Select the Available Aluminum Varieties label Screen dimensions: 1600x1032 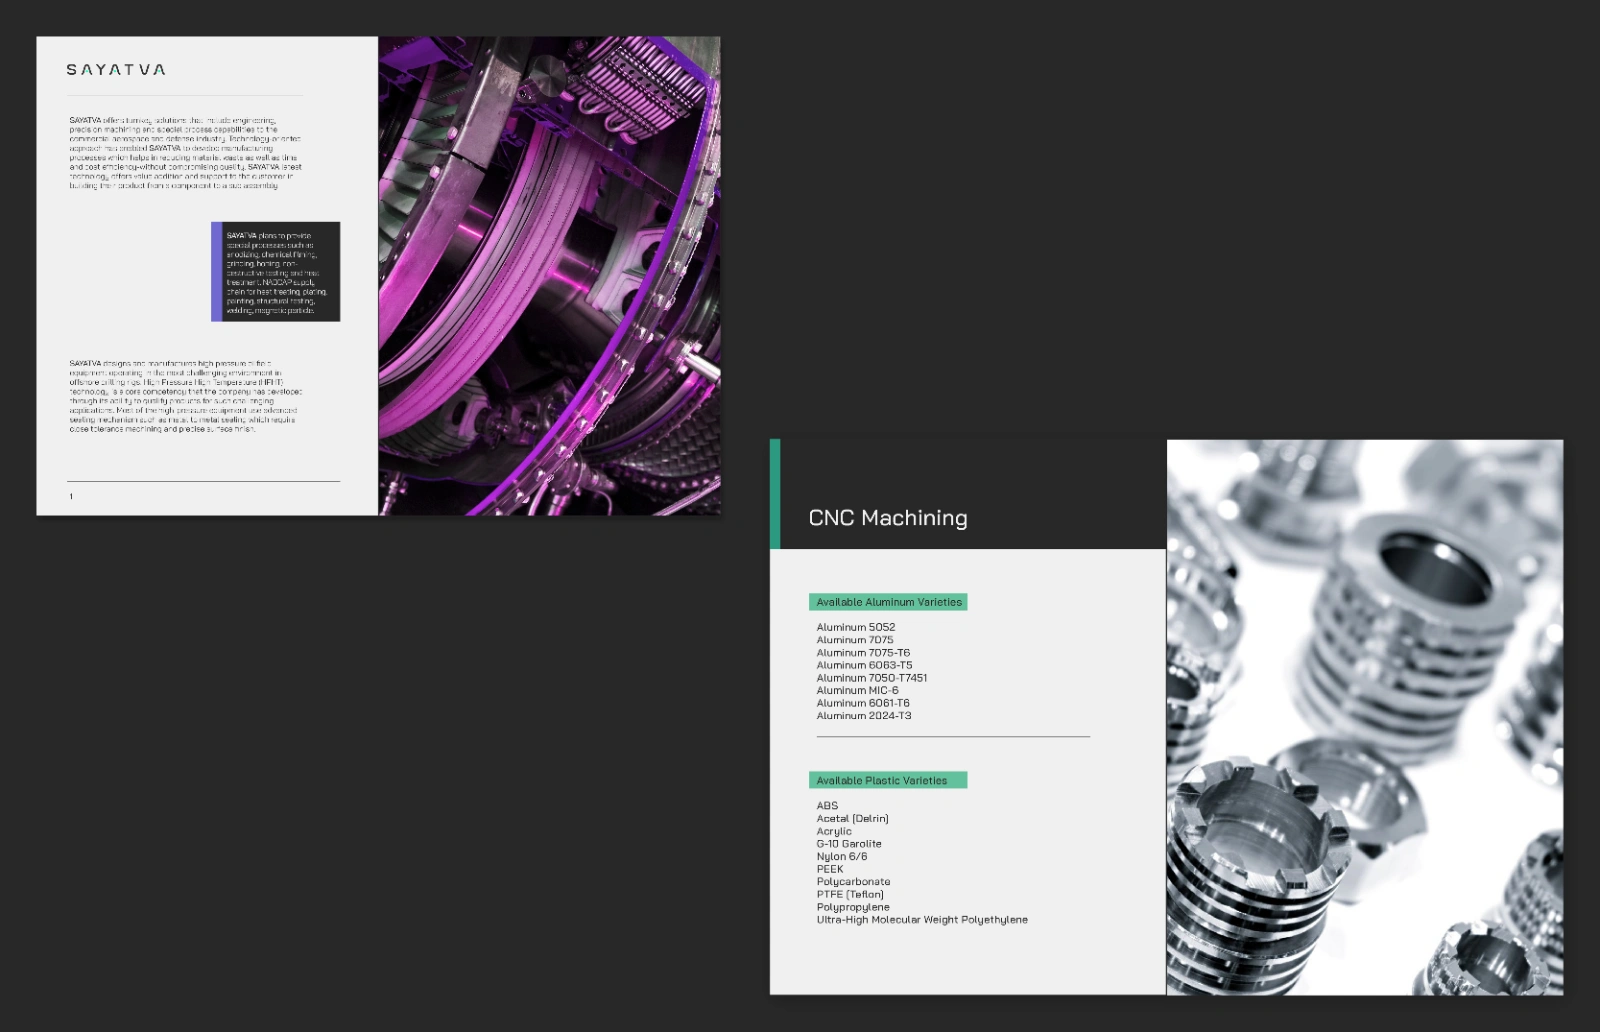click(888, 602)
